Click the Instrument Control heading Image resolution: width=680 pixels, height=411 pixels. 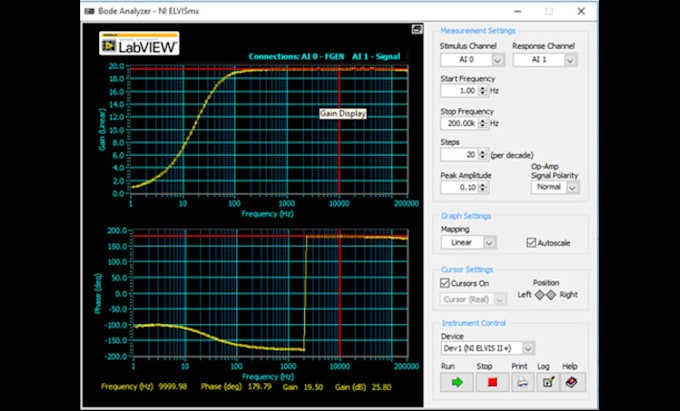pyautogui.click(x=474, y=323)
